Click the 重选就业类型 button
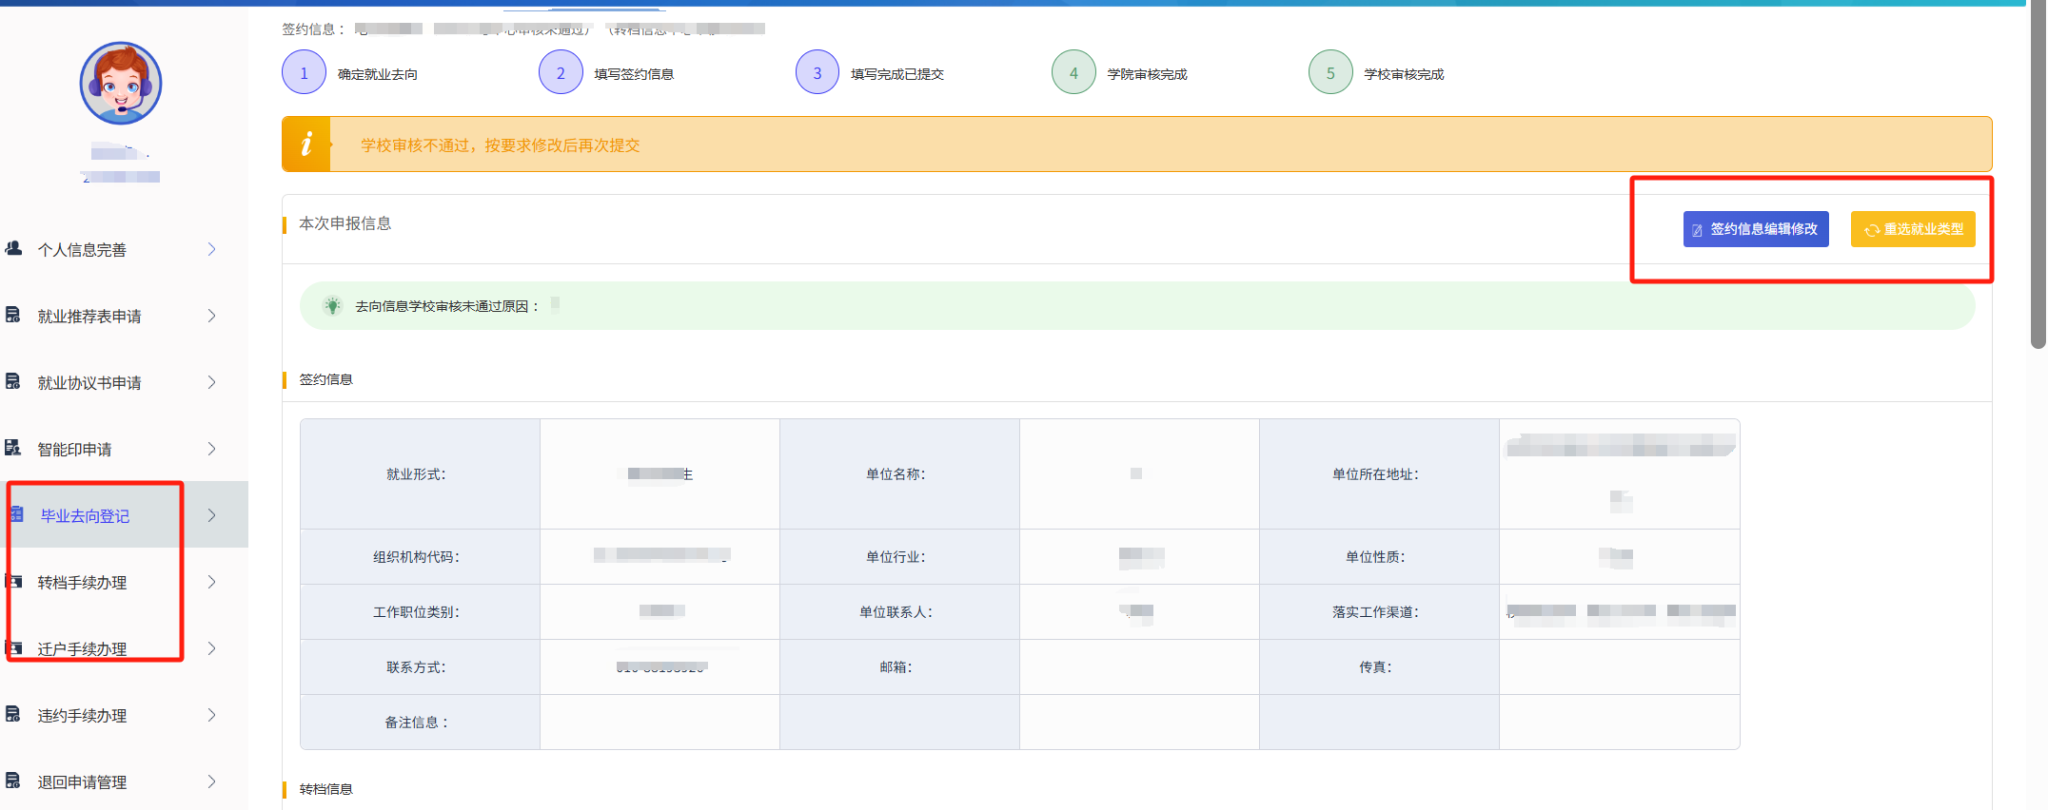This screenshot has width=2048, height=810. pyautogui.click(x=1912, y=229)
